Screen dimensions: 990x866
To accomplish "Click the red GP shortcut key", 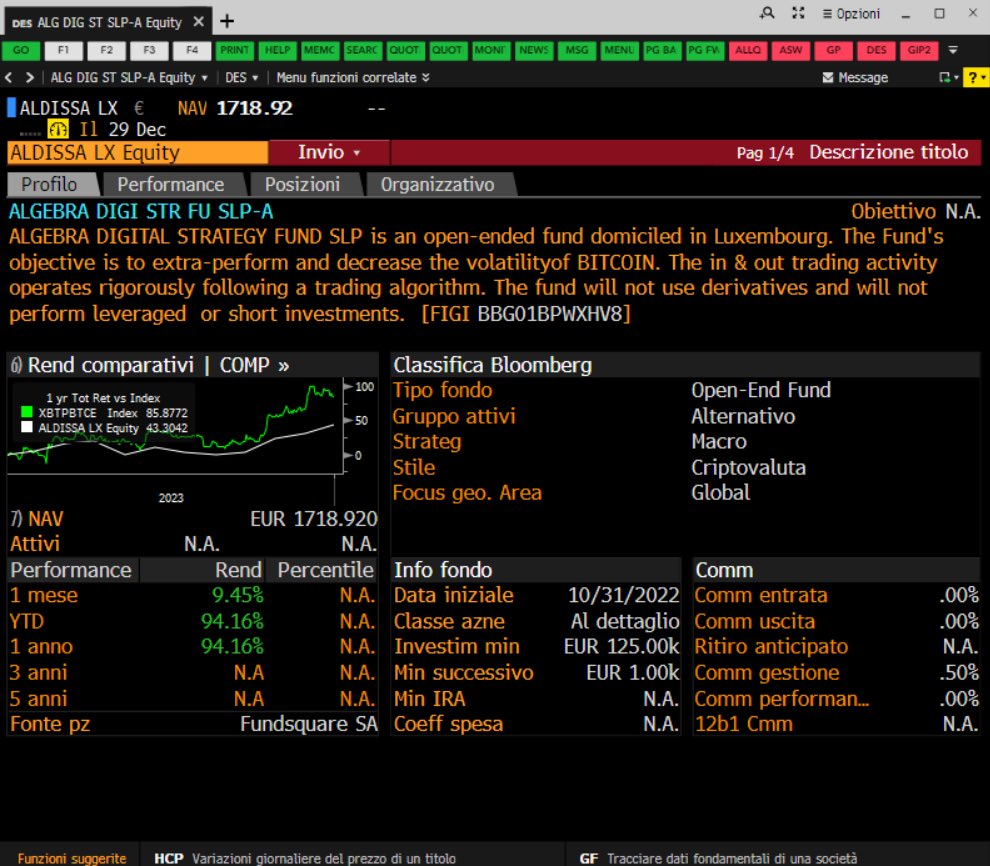I will (x=833, y=50).
